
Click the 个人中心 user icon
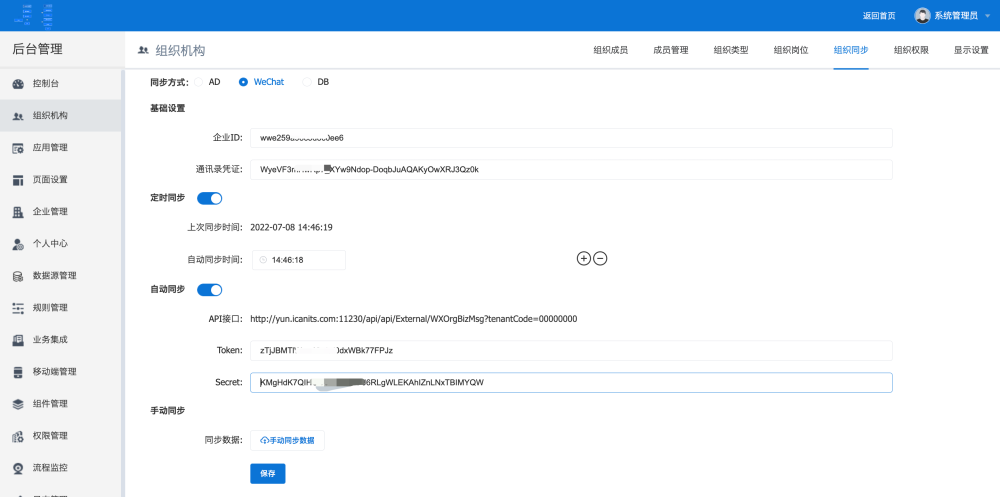coord(18,244)
